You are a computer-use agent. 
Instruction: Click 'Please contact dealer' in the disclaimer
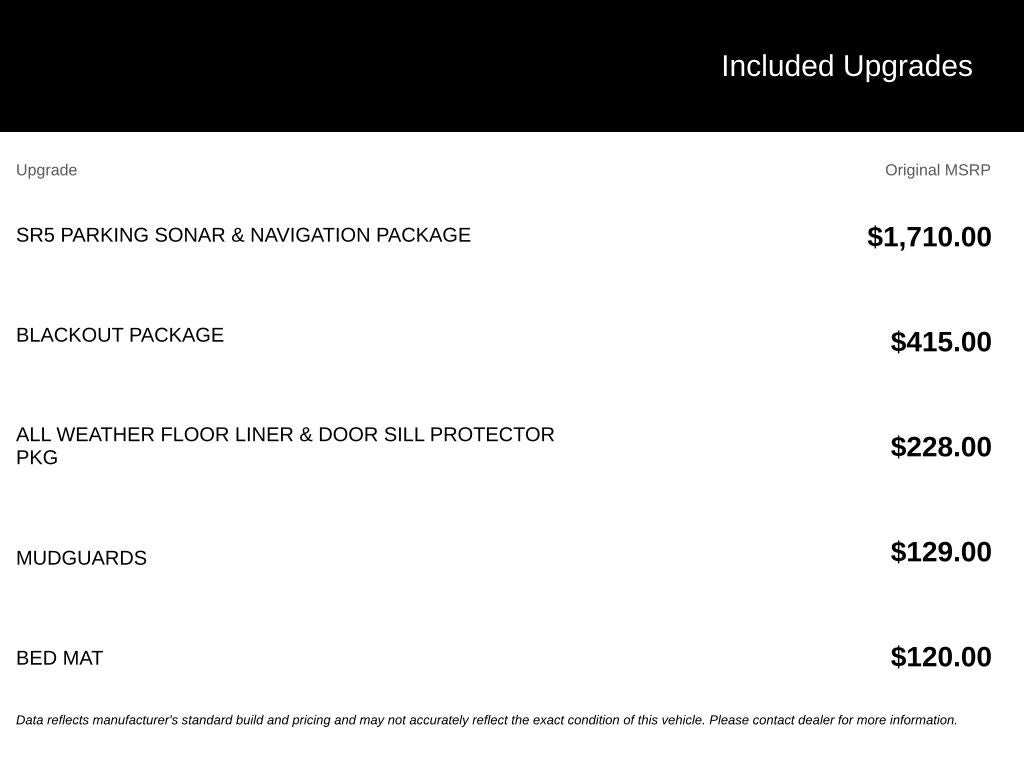coord(771,720)
